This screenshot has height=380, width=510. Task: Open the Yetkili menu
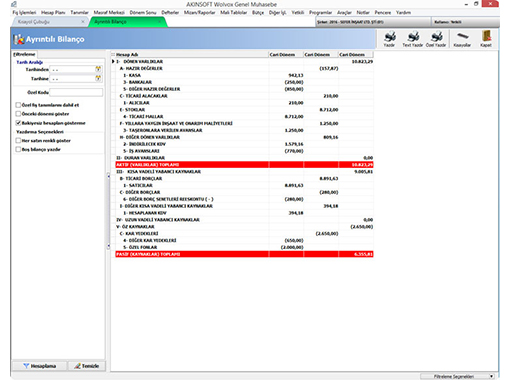(298, 12)
